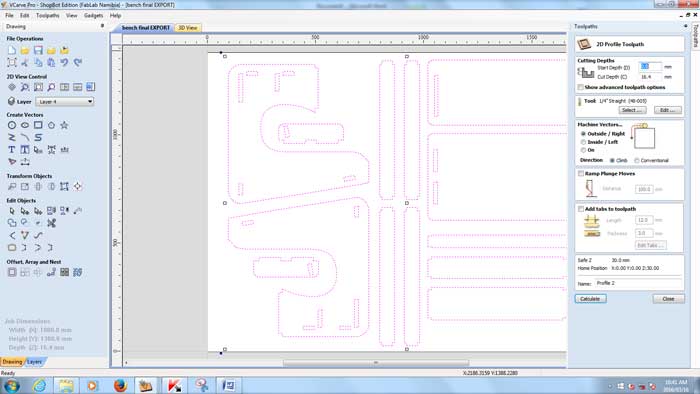Click the Cut Depth input field
This screenshot has height=394, width=700.
click(x=650, y=77)
